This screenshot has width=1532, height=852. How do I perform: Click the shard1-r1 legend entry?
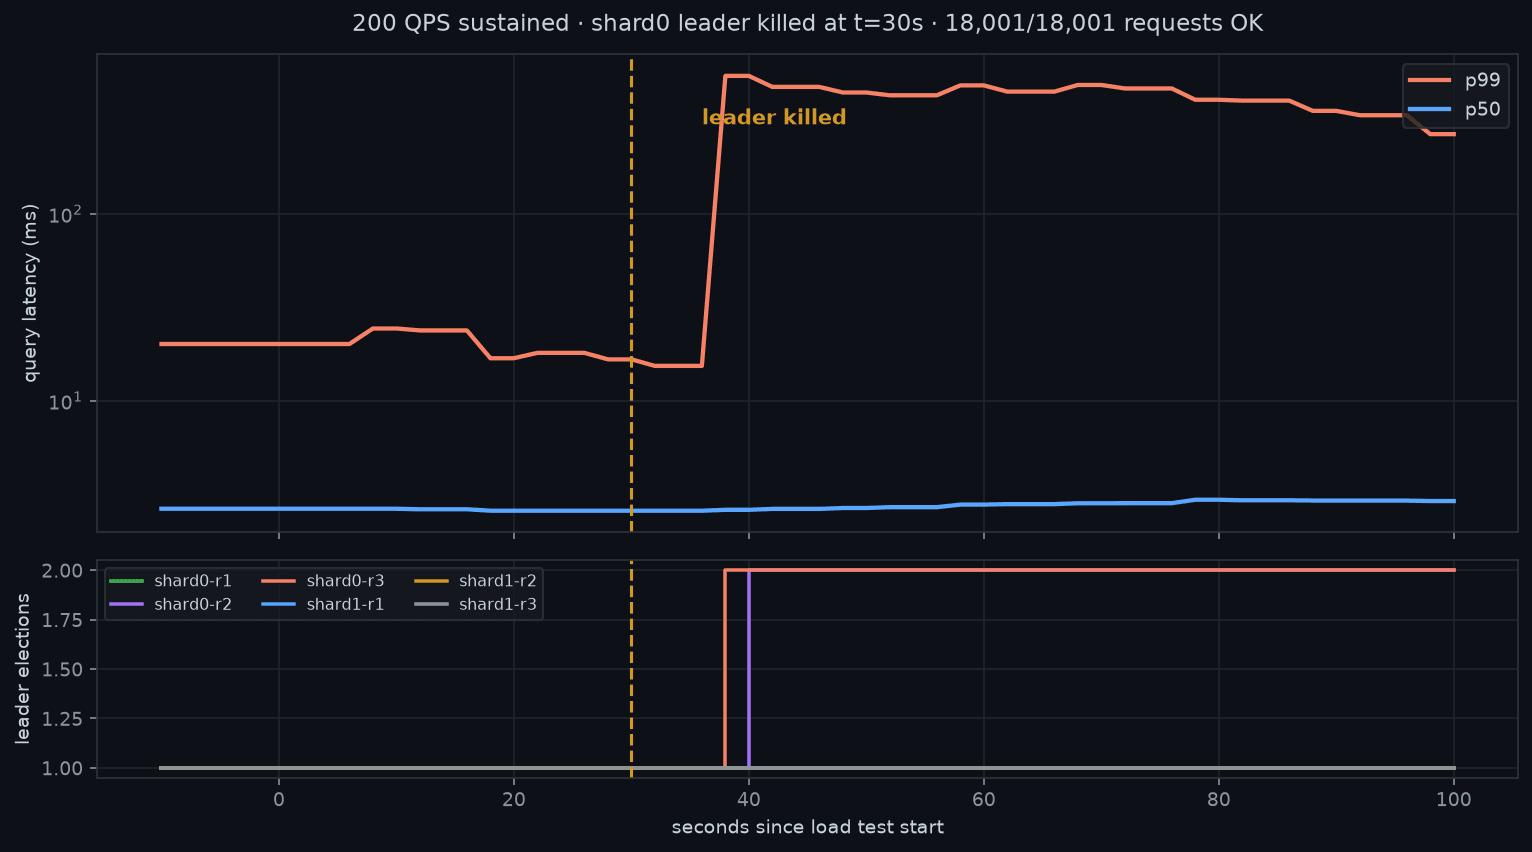point(323,605)
